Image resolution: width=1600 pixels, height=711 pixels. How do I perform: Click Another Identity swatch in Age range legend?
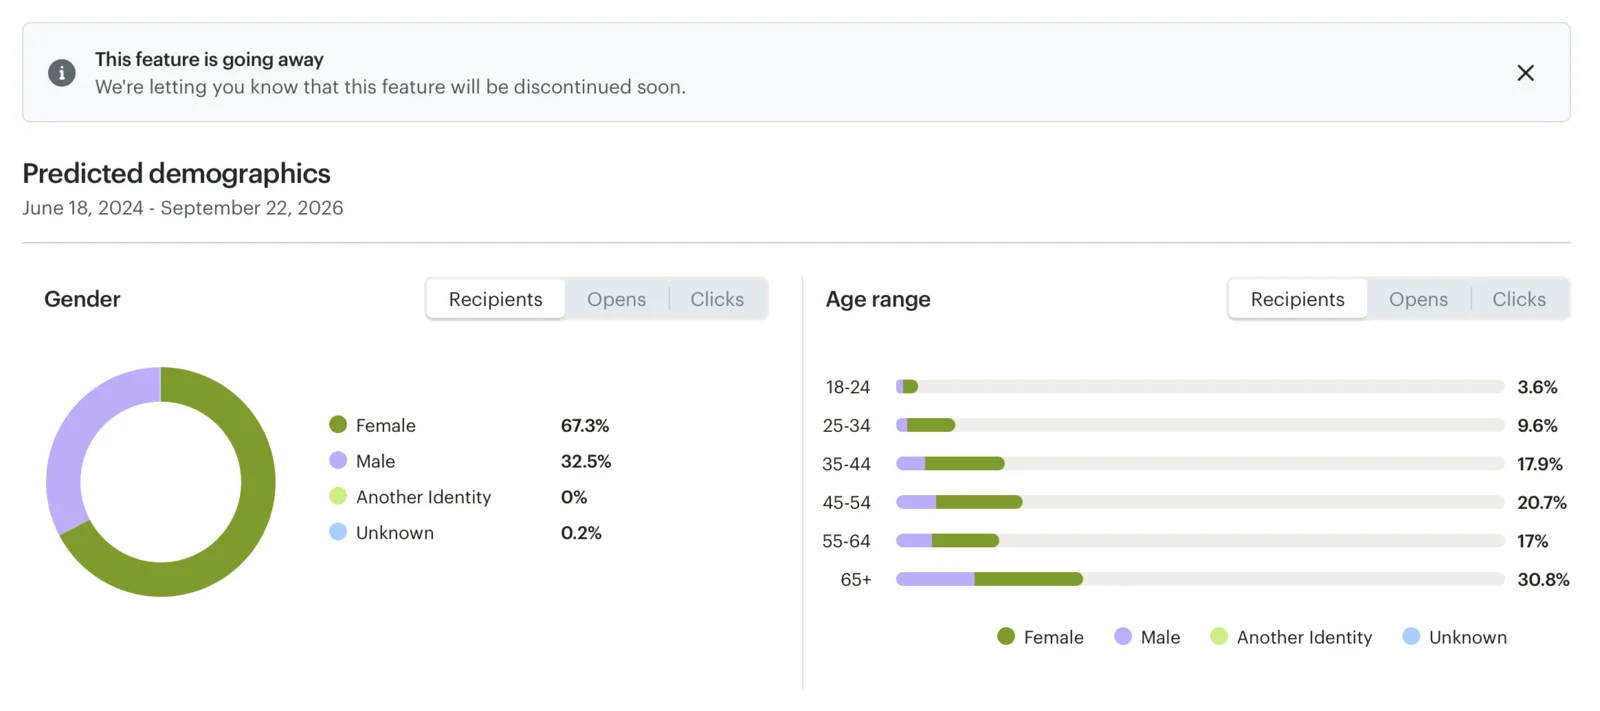coord(1219,636)
